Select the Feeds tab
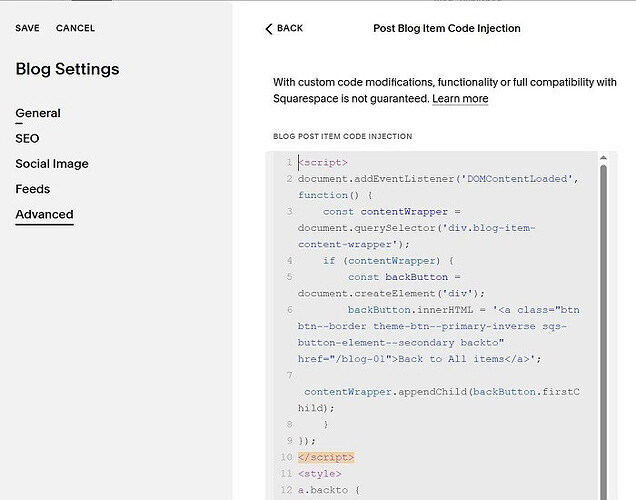The image size is (636, 500). [33, 189]
